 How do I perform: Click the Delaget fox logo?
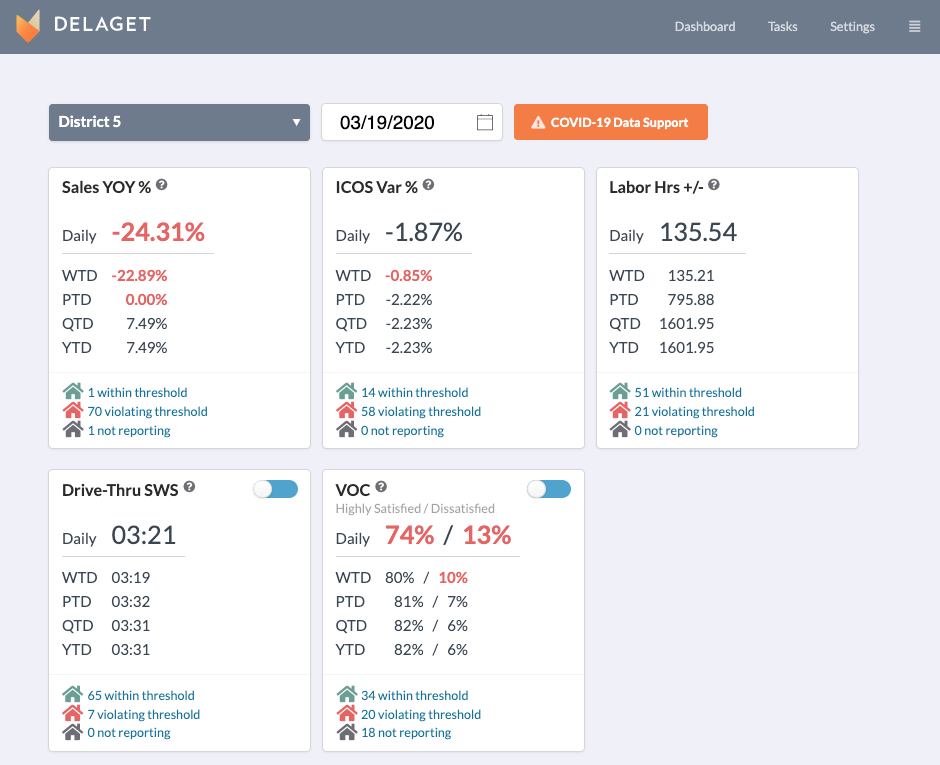point(28,26)
